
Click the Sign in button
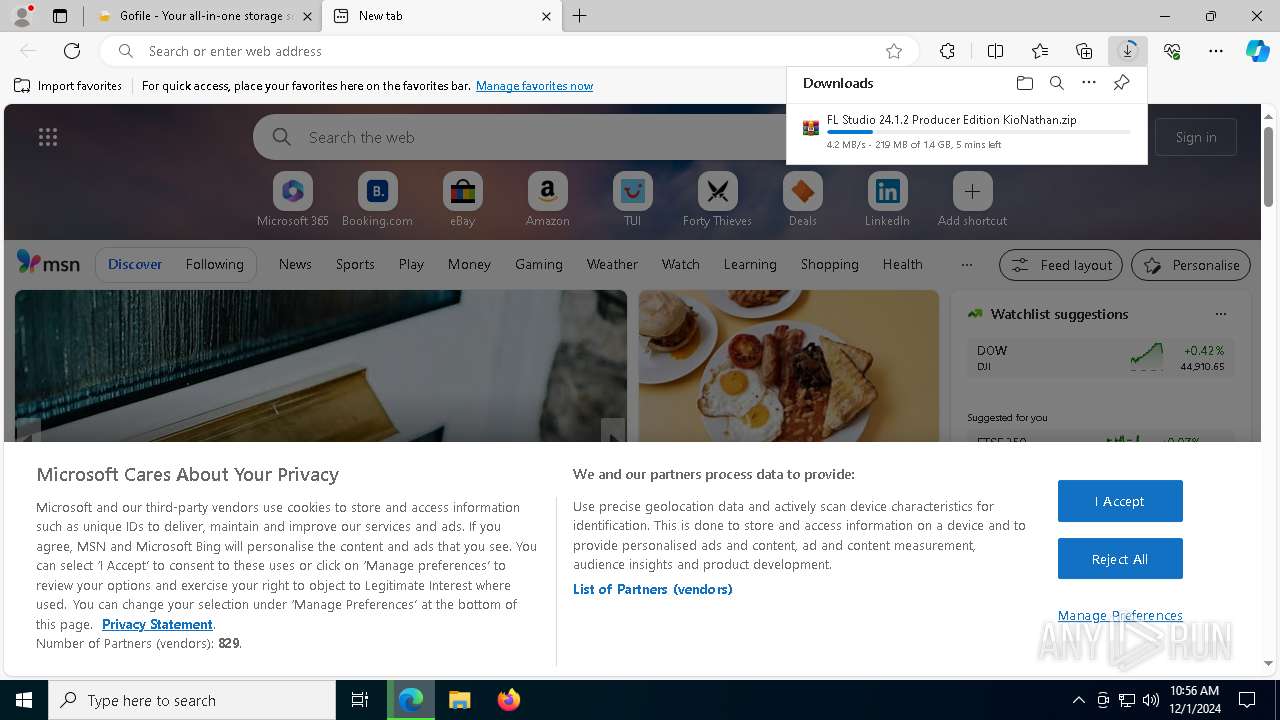tap(1196, 137)
